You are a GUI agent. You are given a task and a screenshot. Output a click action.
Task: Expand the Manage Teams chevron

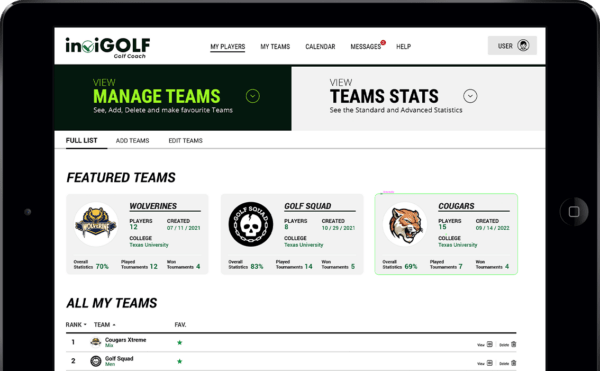253,96
